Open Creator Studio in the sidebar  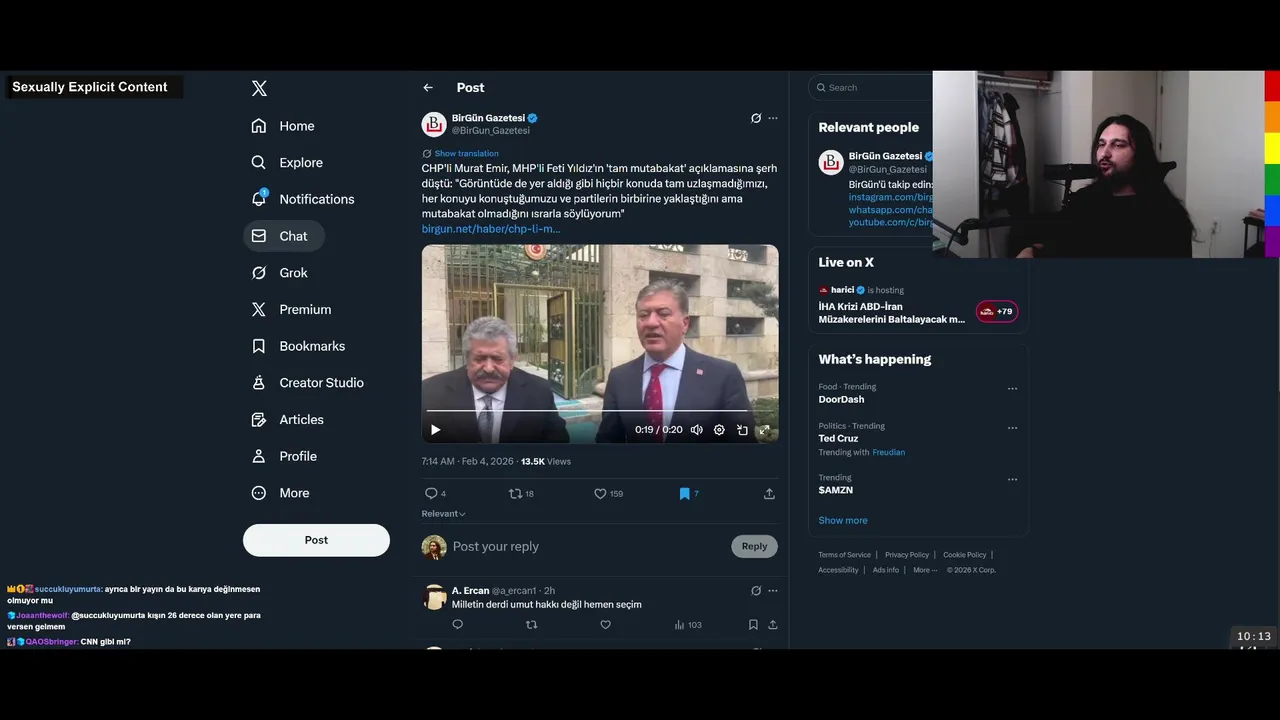coord(307,383)
